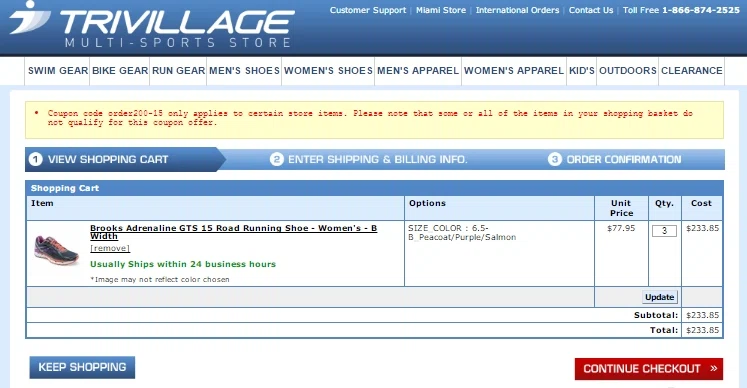Click the Toll Free phone number

click(700, 10)
